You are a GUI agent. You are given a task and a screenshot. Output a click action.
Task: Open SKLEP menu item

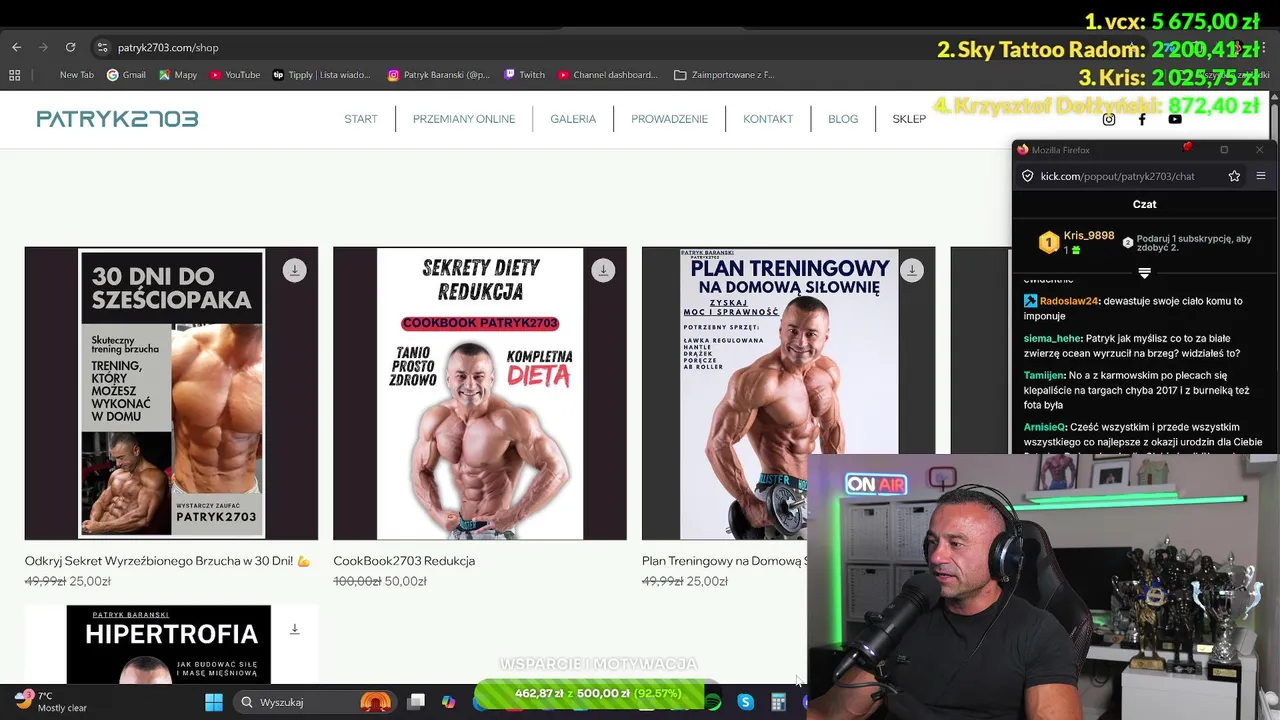pos(909,119)
